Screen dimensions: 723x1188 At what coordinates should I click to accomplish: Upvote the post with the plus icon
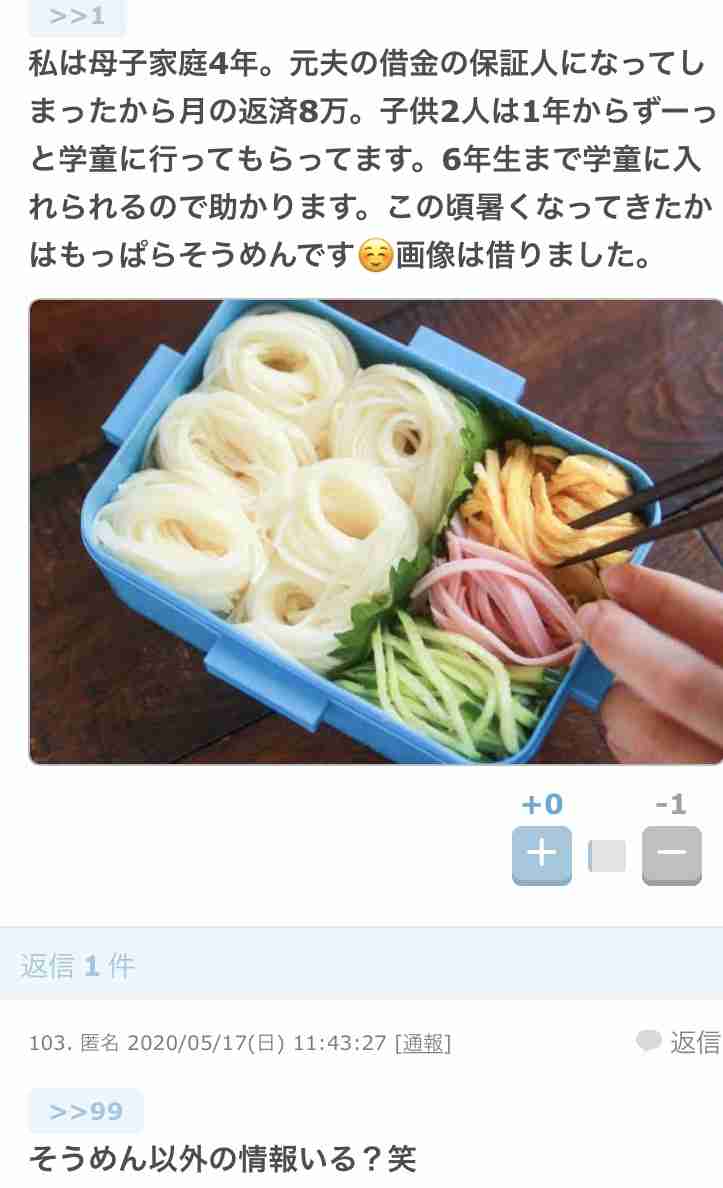point(541,855)
